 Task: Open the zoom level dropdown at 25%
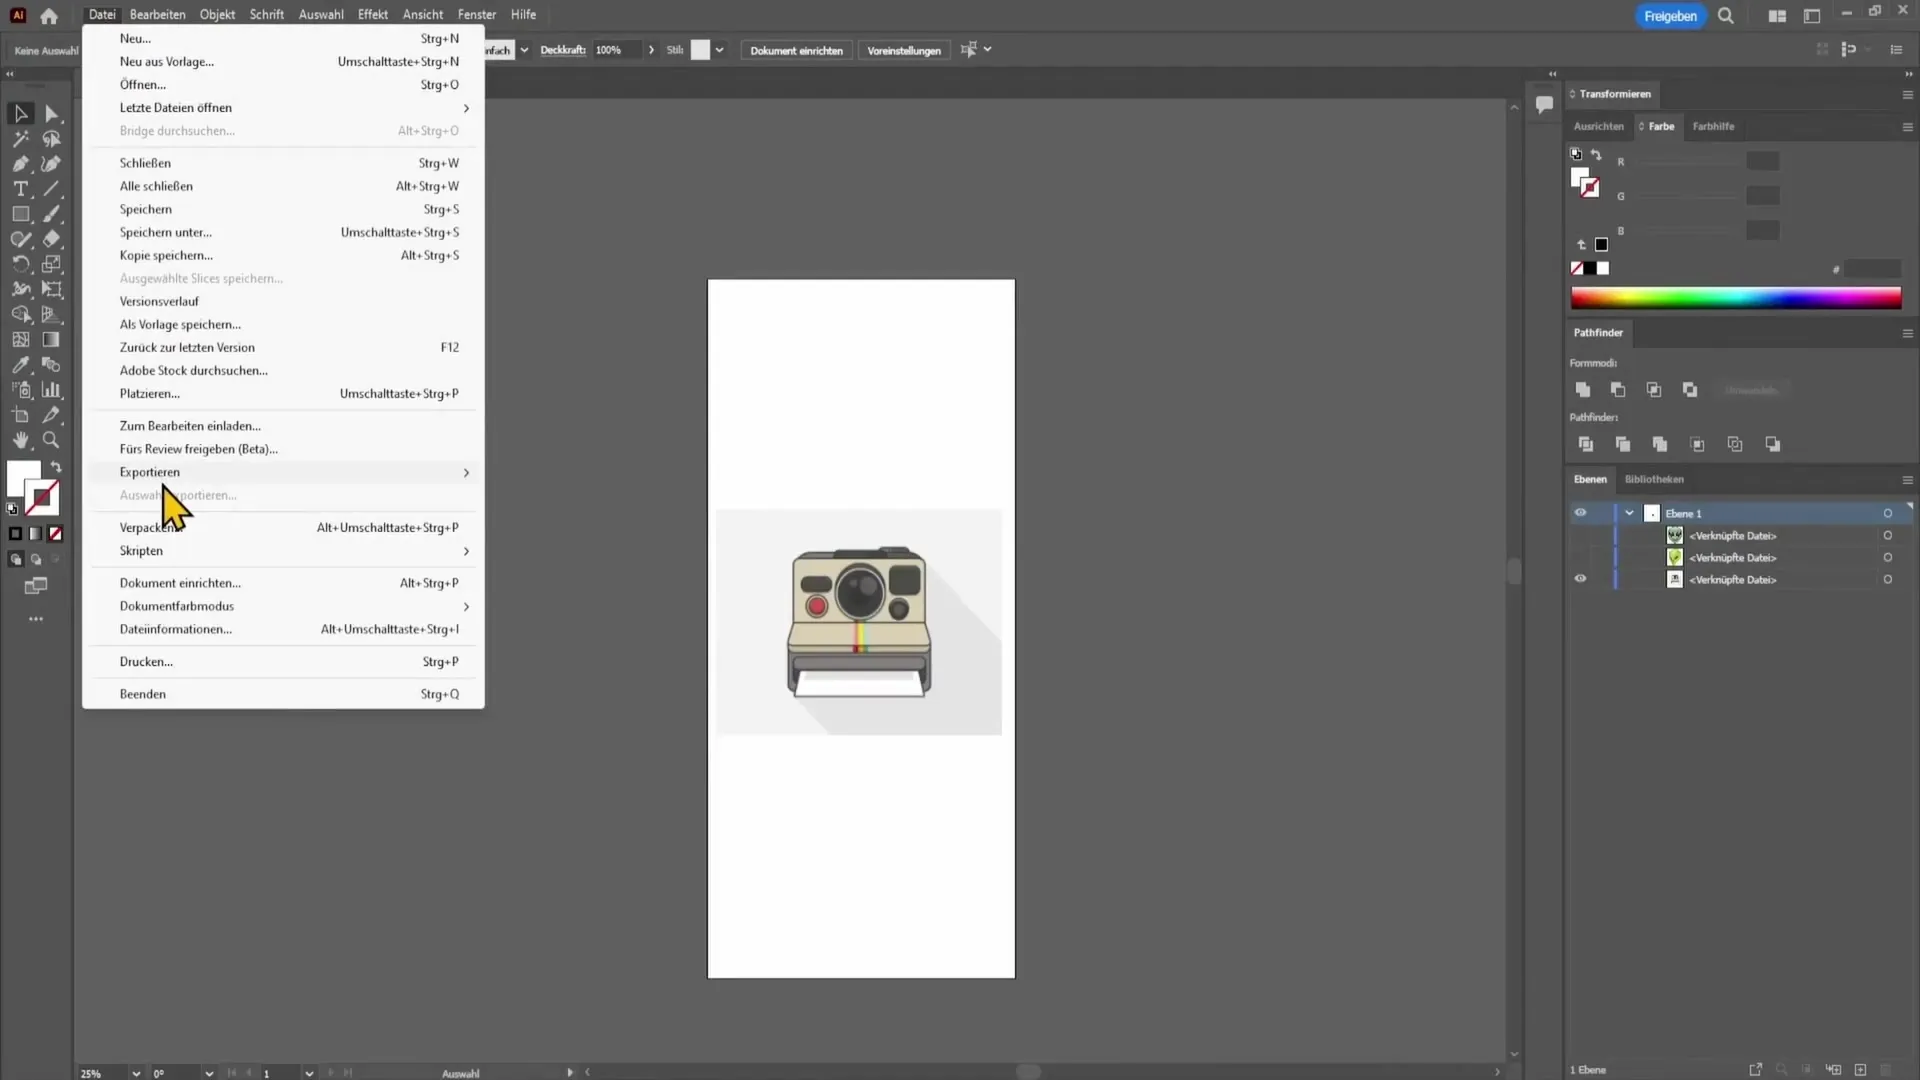click(x=136, y=1073)
